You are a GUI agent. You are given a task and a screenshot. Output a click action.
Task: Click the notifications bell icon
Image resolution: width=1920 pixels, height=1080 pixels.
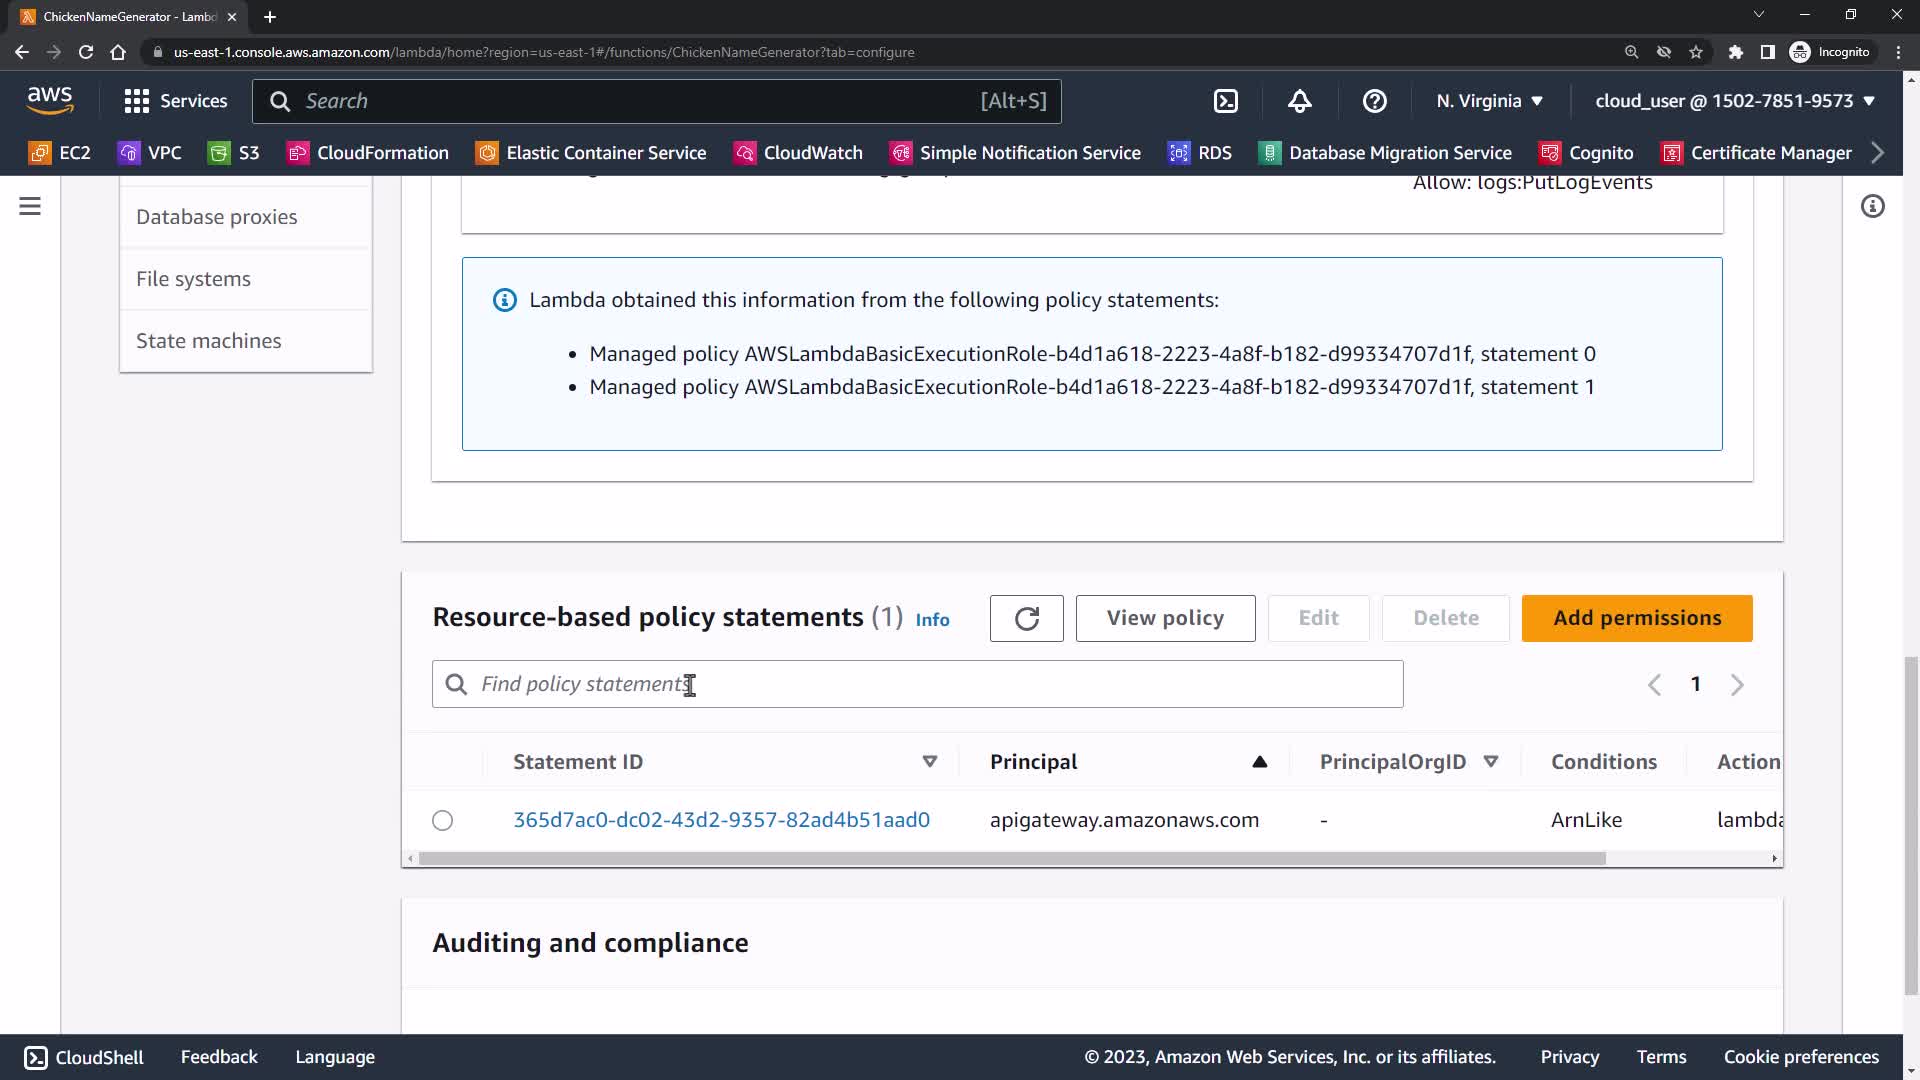point(1299,101)
